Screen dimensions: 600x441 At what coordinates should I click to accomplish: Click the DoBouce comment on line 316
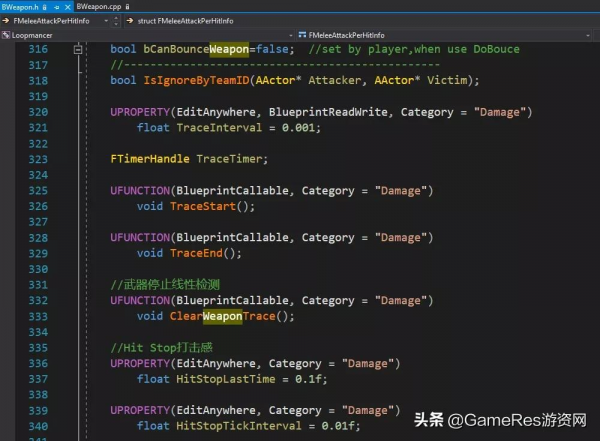point(496,49)
